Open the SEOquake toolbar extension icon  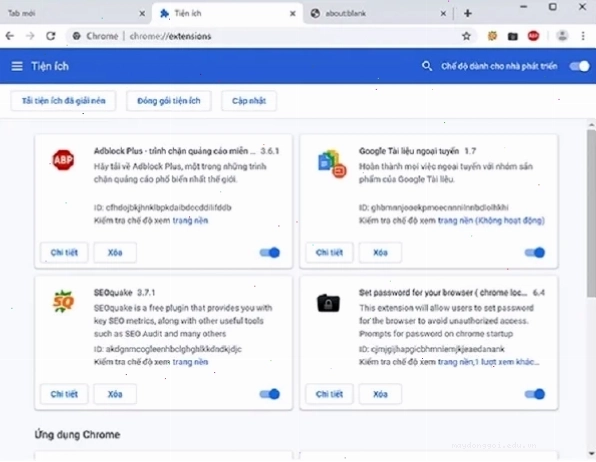pos(492,36)
